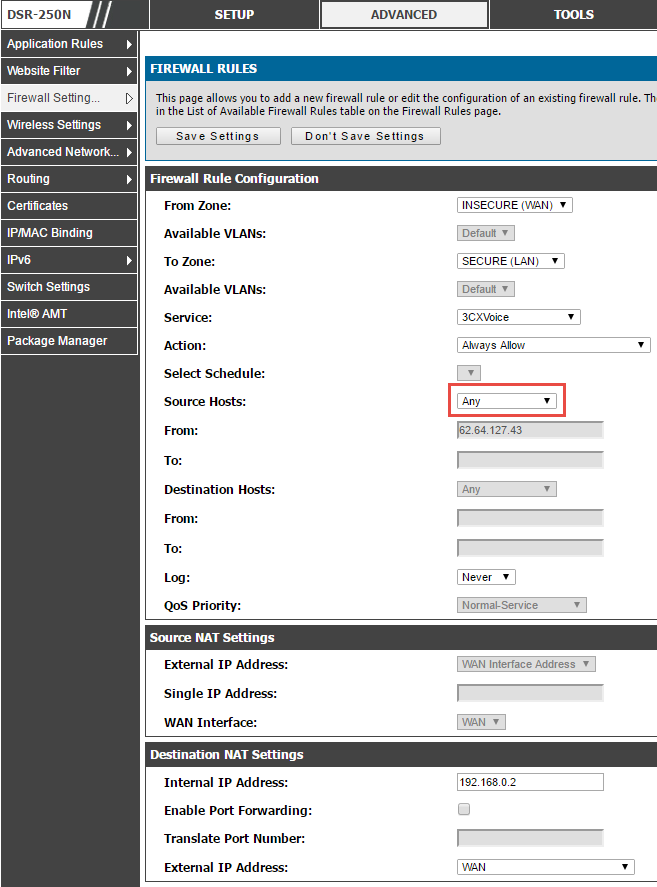
Task: Expand Wireless Settings submenu arrow
Action: [x=129, y=125]
